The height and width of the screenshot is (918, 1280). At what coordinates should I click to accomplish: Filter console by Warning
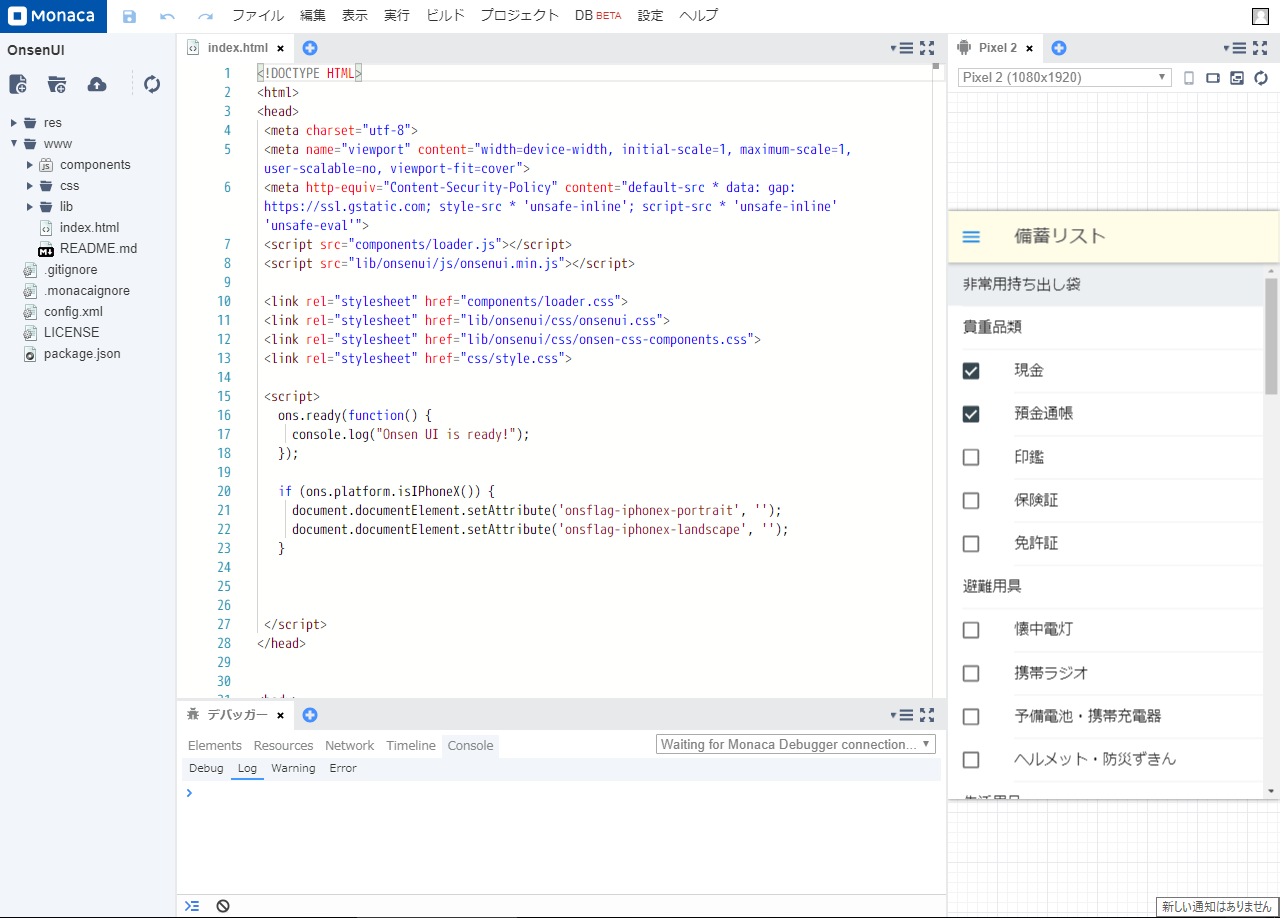[293, 769]
